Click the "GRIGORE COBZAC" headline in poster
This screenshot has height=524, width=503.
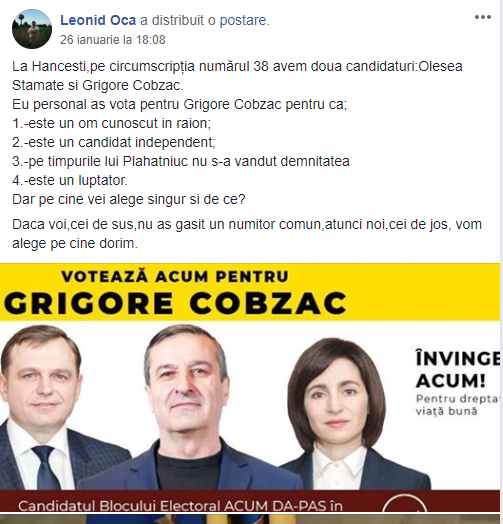pos(175,303)
